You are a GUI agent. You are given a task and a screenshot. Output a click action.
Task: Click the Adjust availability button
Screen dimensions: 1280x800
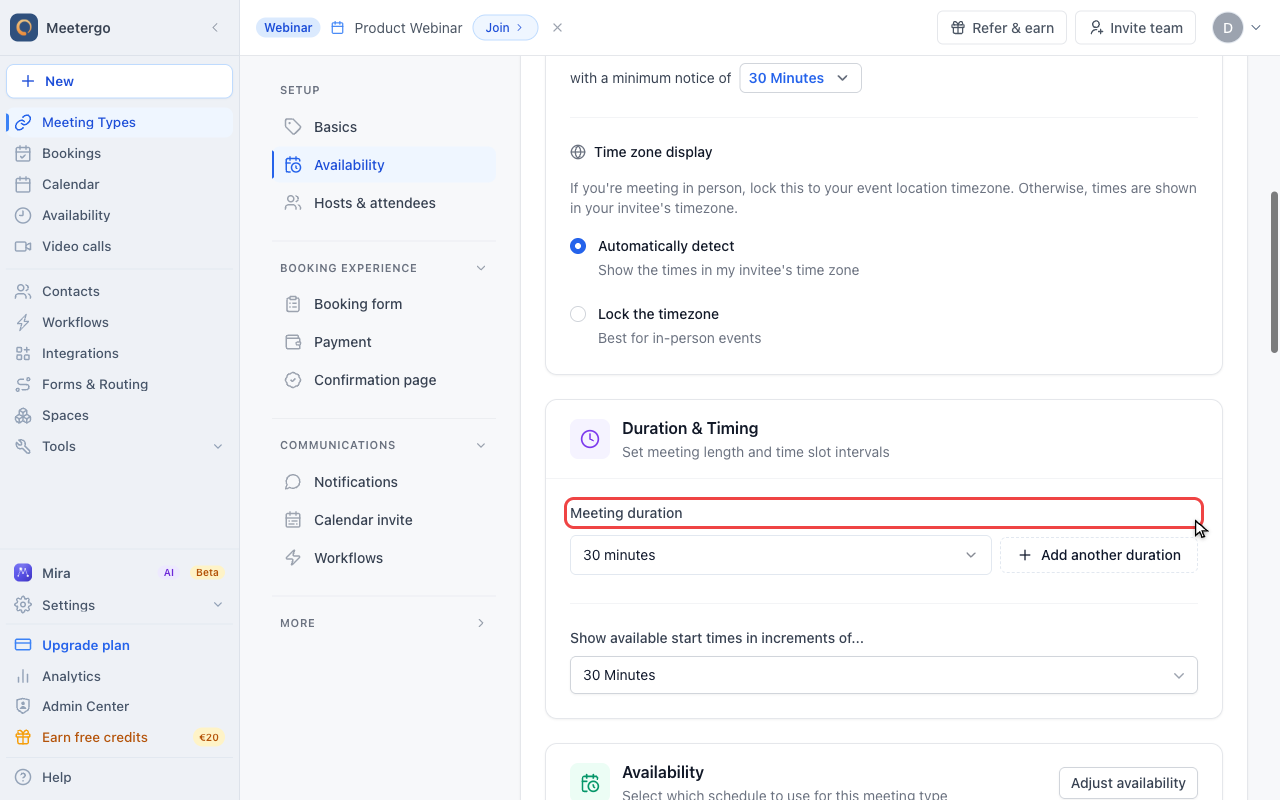pyautogui.click(x=1128, y=783)
